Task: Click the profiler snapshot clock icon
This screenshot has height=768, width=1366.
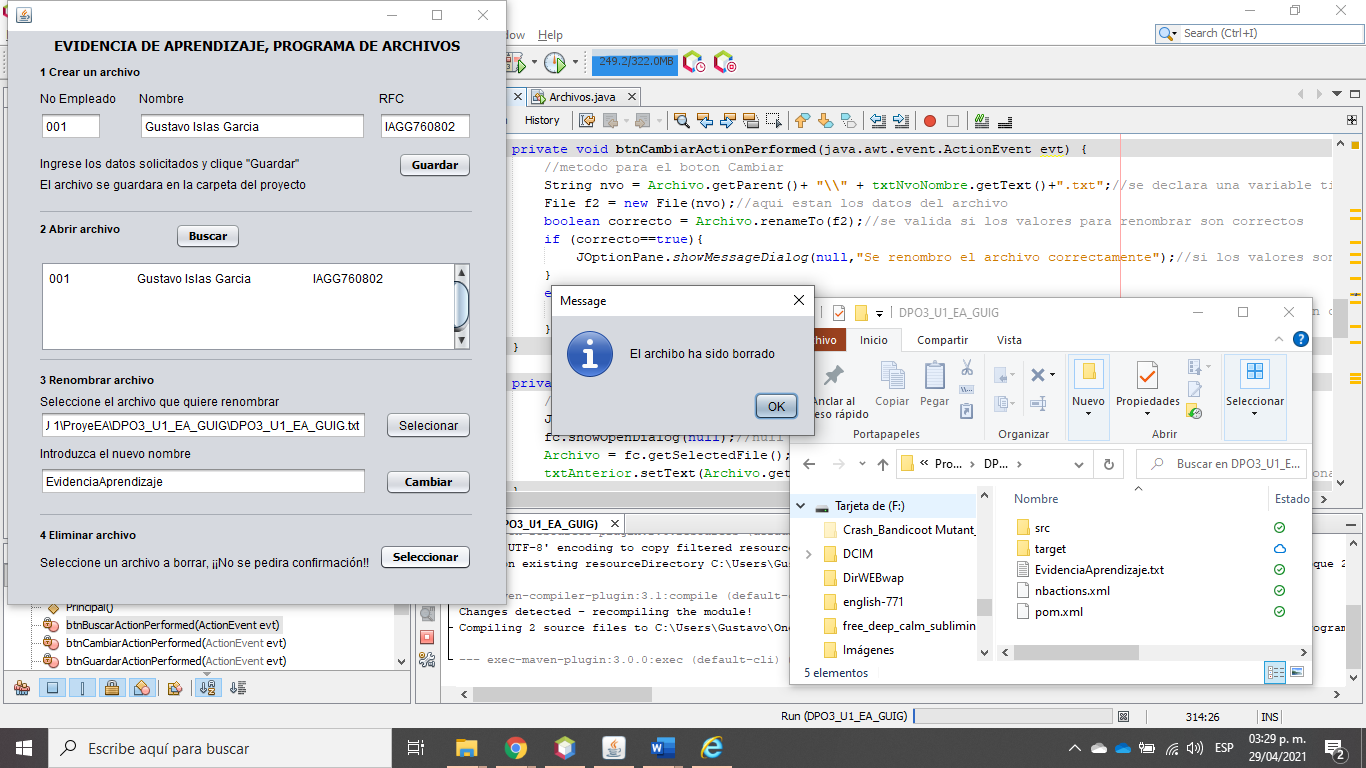Action: click(x=694, y=62)
